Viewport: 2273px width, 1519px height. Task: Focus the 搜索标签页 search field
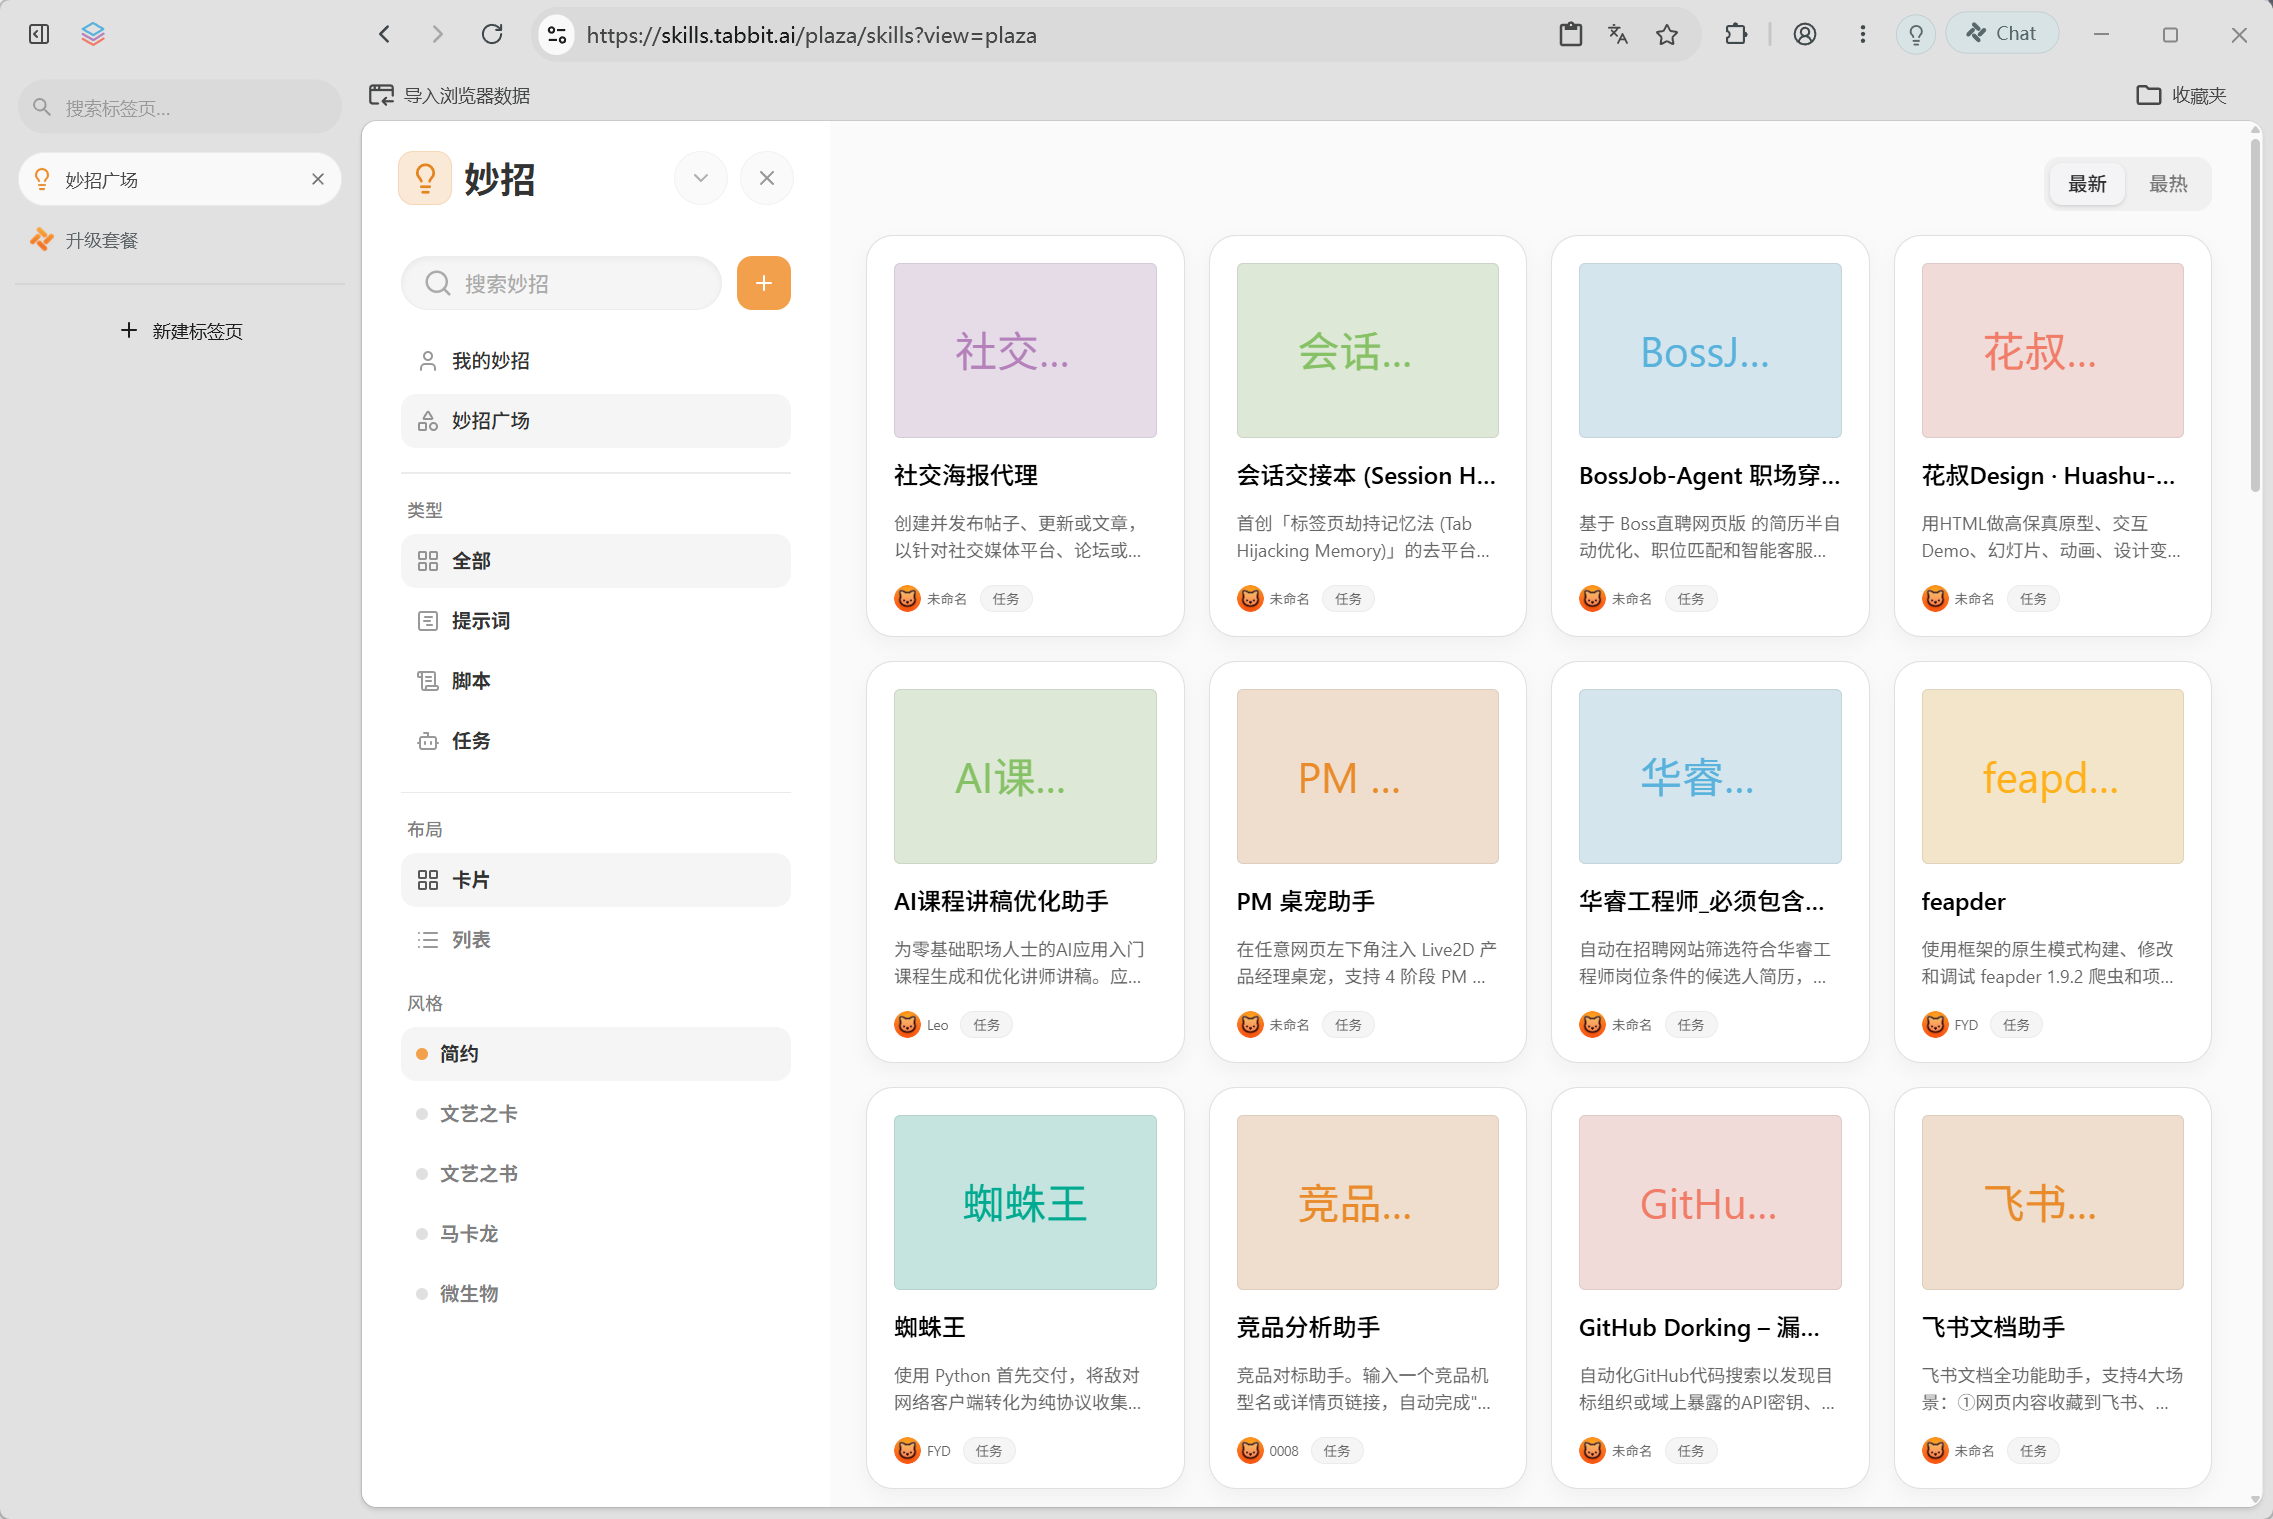(x=180, y=107)
